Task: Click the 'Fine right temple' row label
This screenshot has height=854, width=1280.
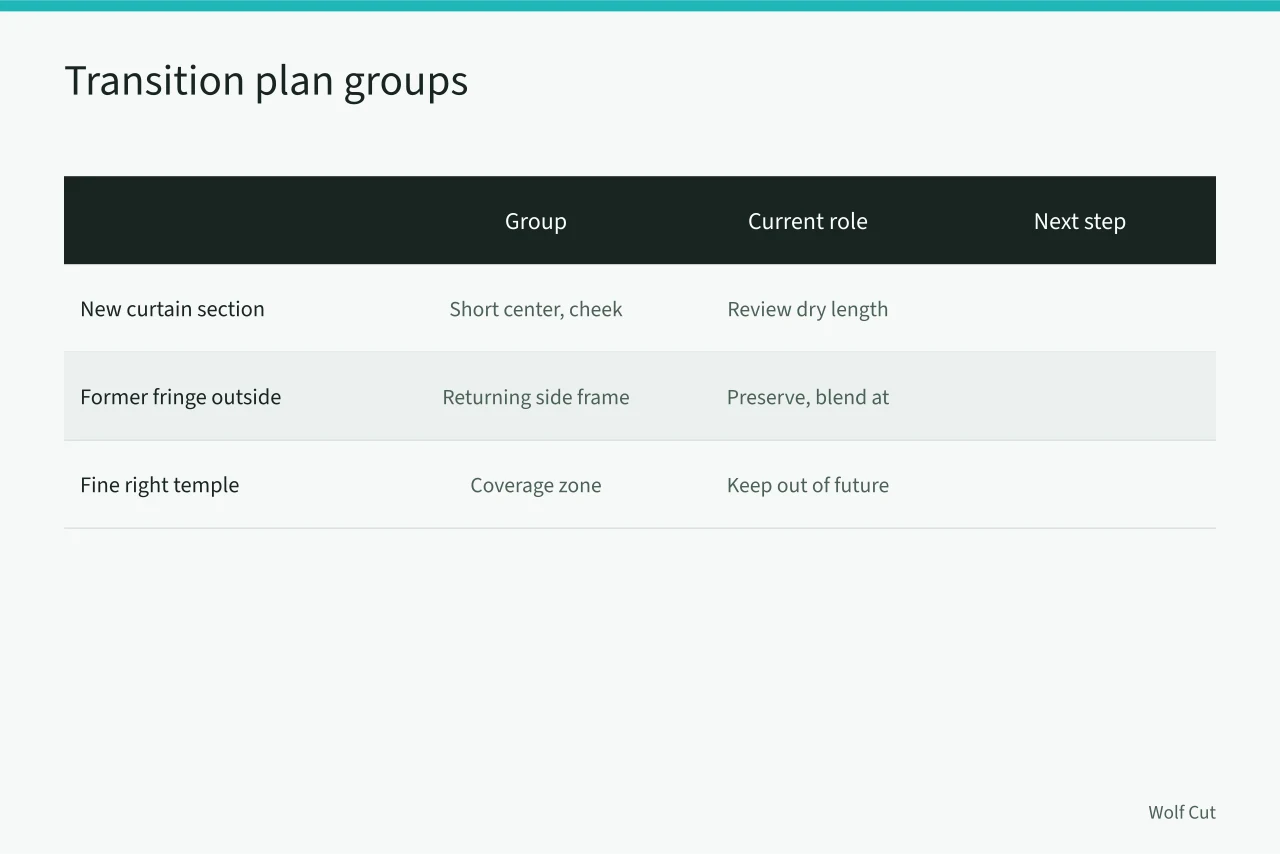Action: click(x=160, y=485)
